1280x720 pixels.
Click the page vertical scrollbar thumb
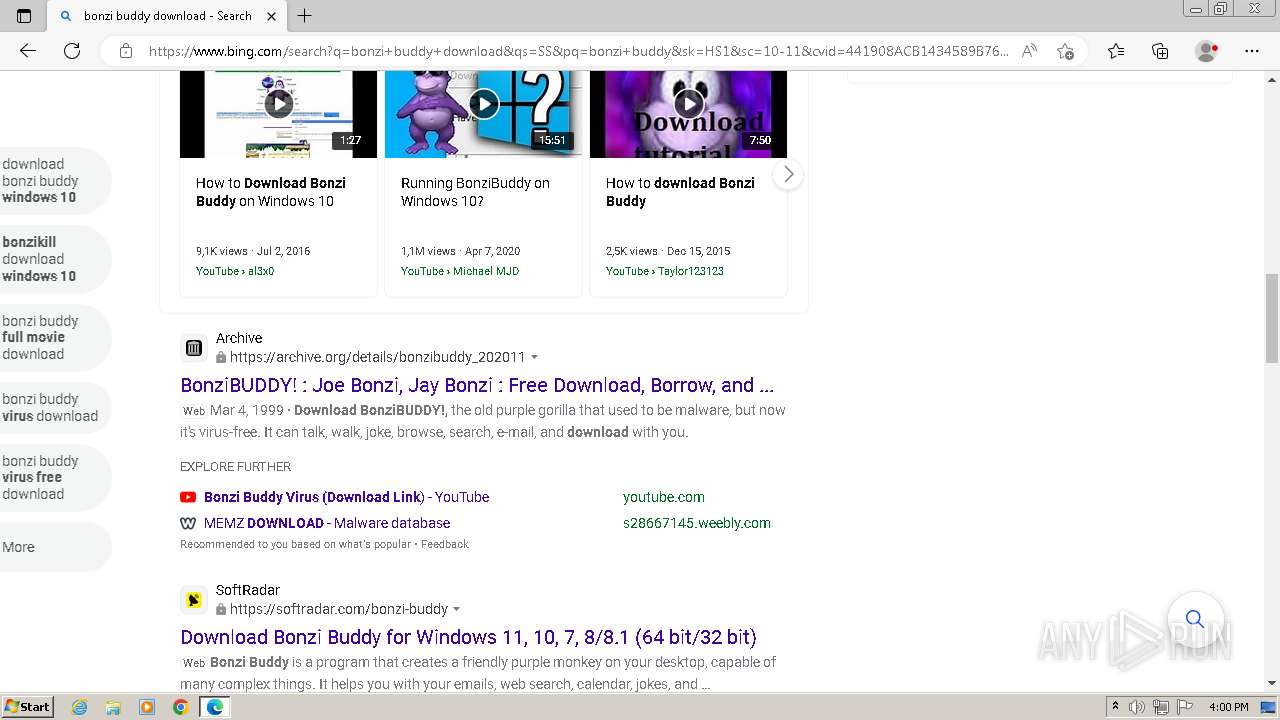[1272, 319]
